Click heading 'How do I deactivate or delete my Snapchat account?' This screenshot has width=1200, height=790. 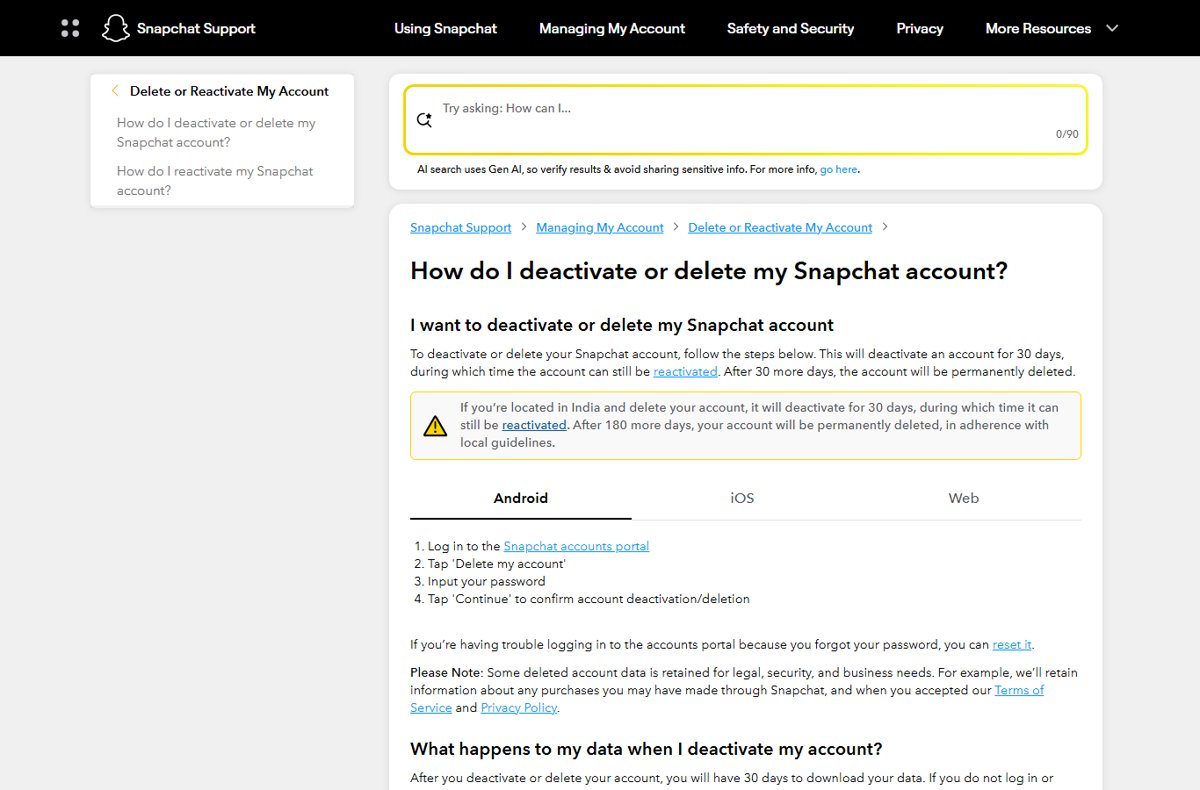point(709,271)
